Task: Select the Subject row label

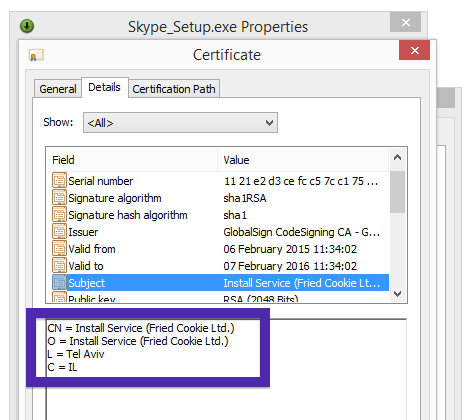Action: click(87, 283)
